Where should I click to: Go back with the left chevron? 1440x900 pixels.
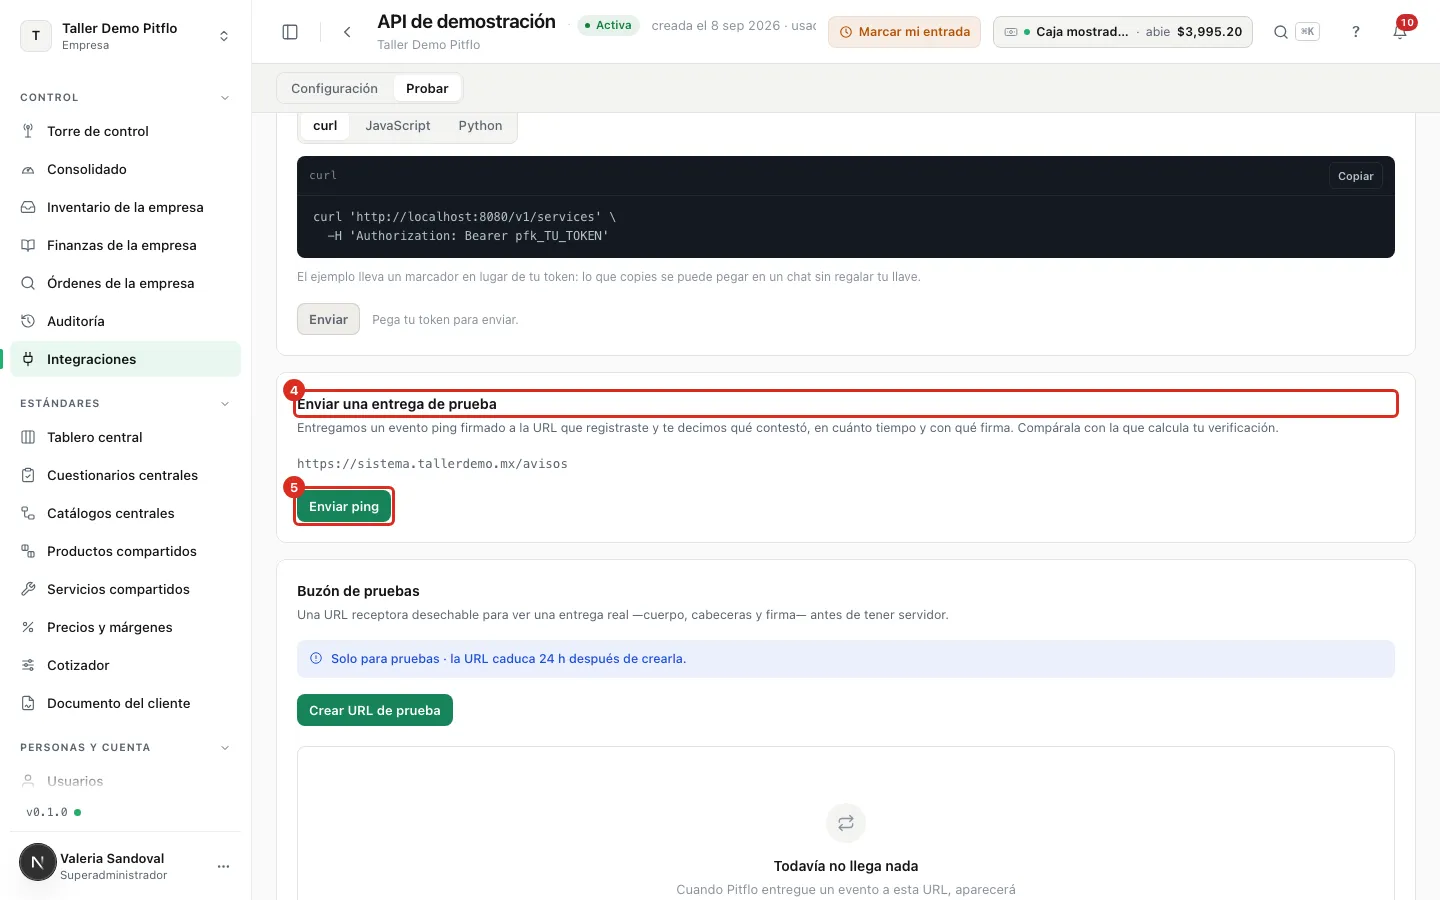[347, 32]
